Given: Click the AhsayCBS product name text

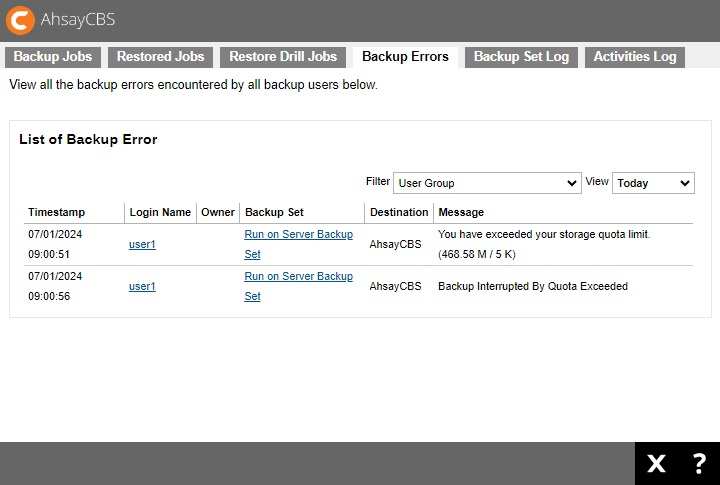Looking at the screenshot, I should click(x=78, y=20).
